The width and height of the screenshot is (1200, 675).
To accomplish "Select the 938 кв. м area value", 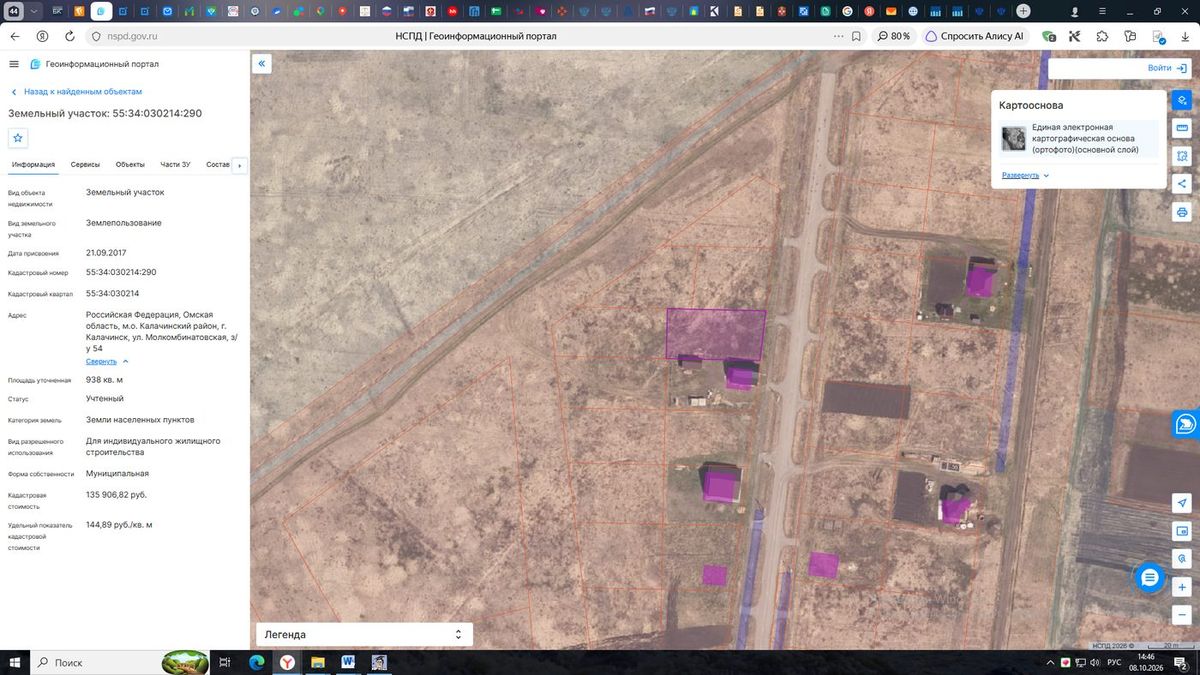I will pyautogui.click(x=105, y=380).
